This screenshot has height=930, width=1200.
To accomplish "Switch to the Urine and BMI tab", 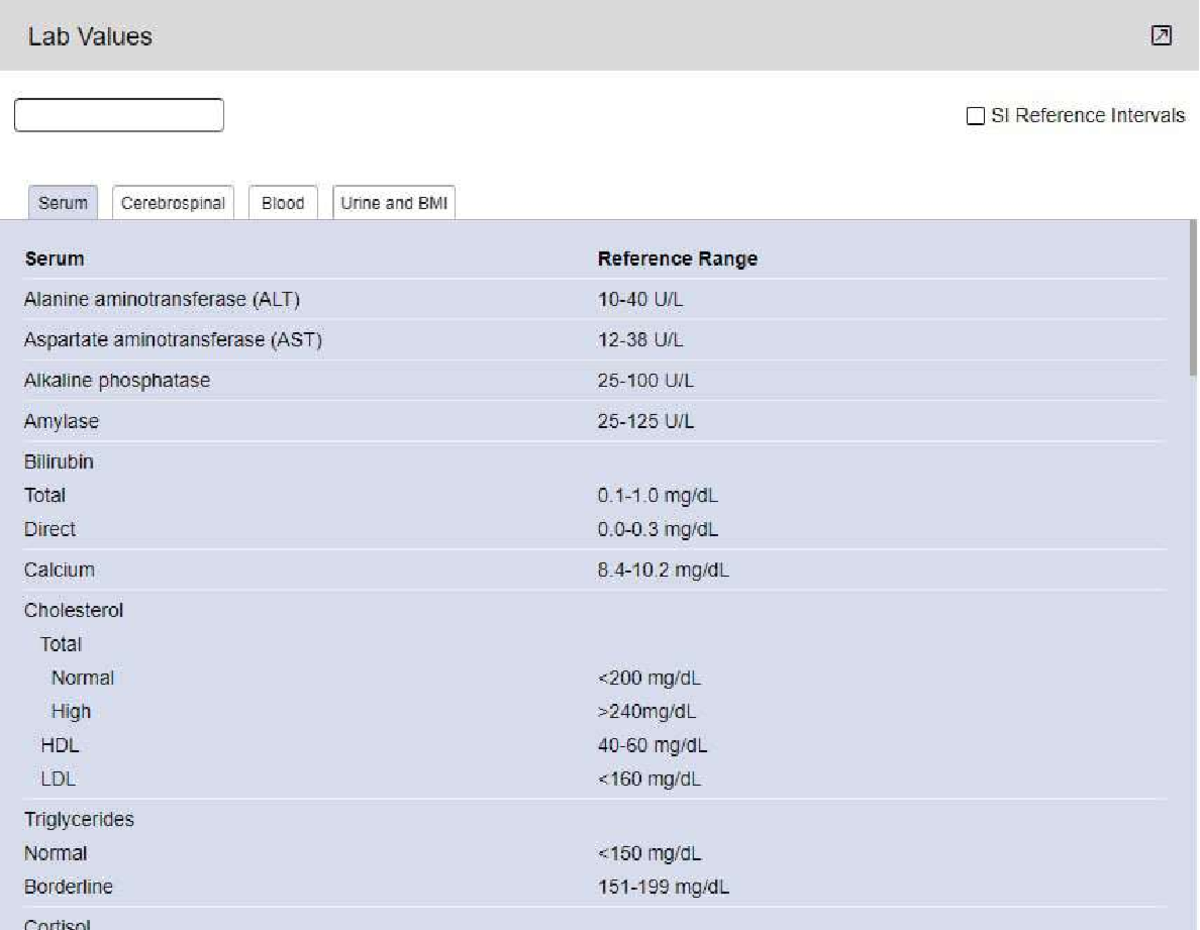I will (x=394, y=203).
